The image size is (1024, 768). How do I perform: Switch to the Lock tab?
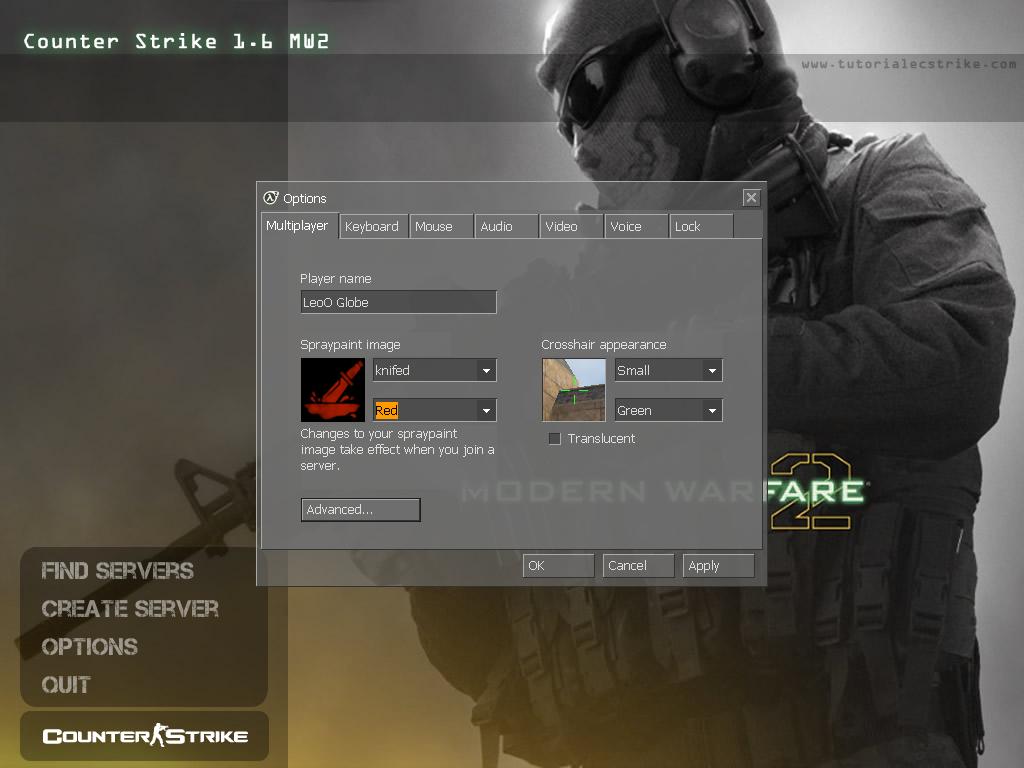point(701,227)
